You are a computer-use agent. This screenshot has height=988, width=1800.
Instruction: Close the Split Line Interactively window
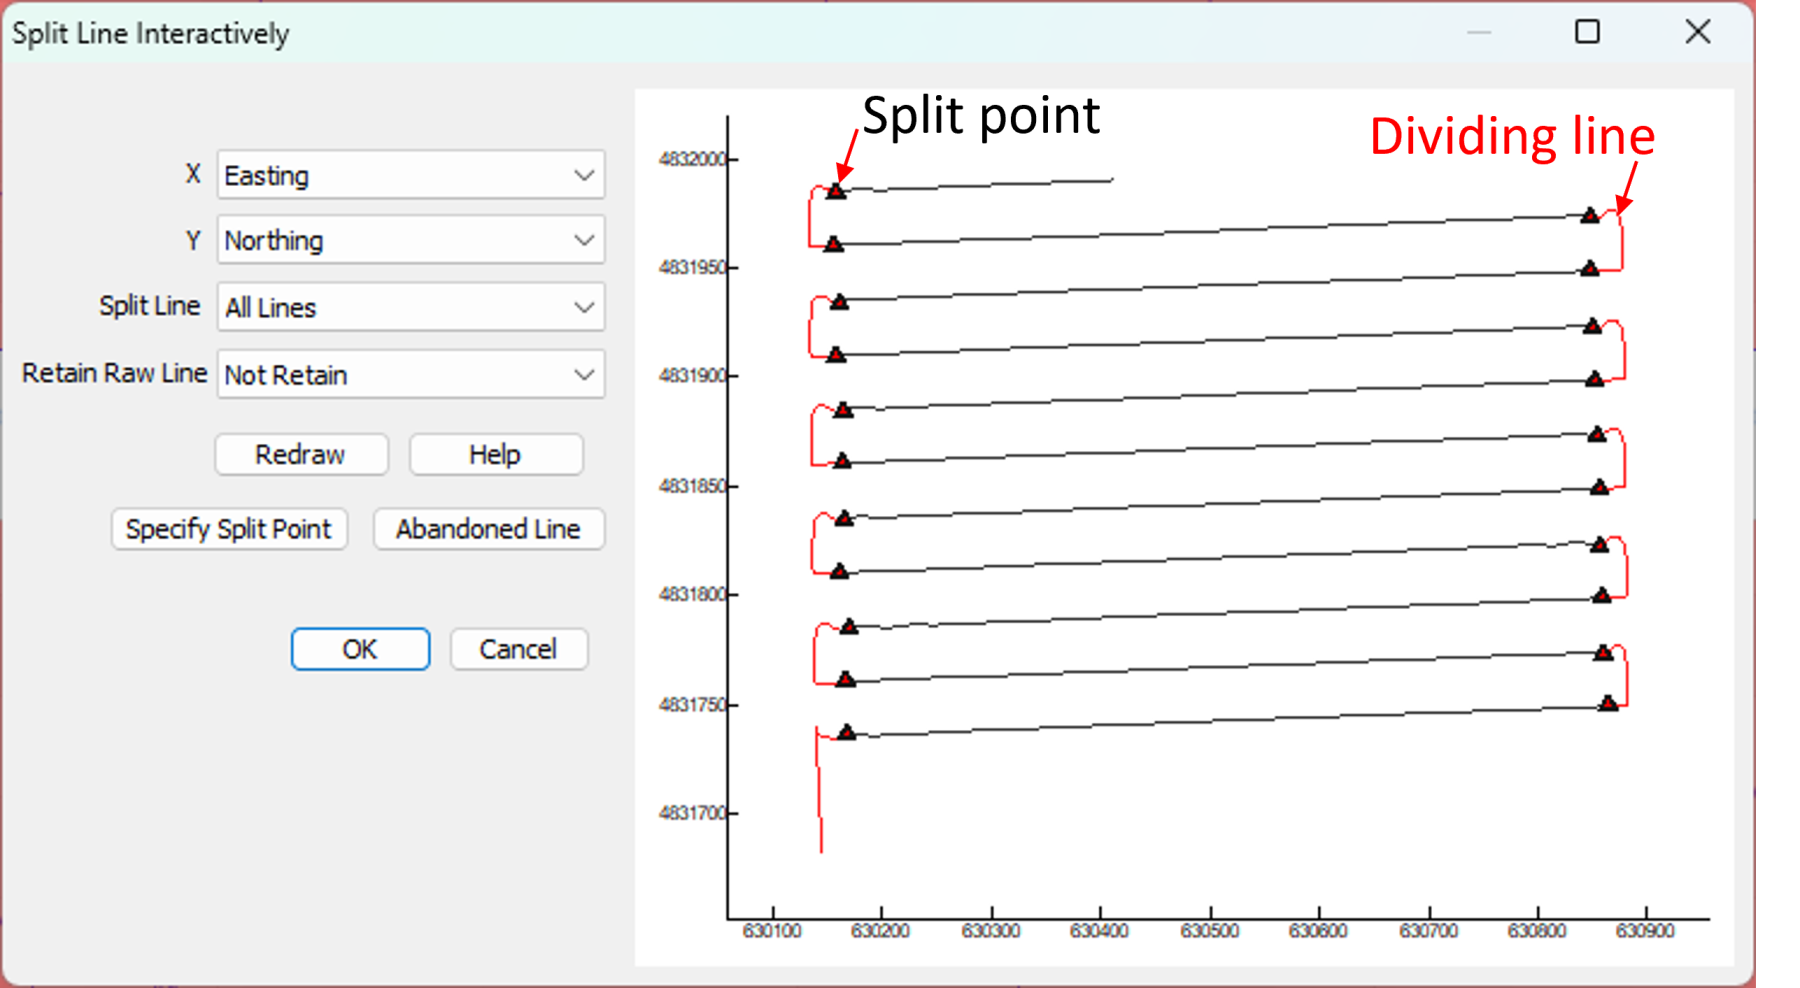pos(1697,32)
